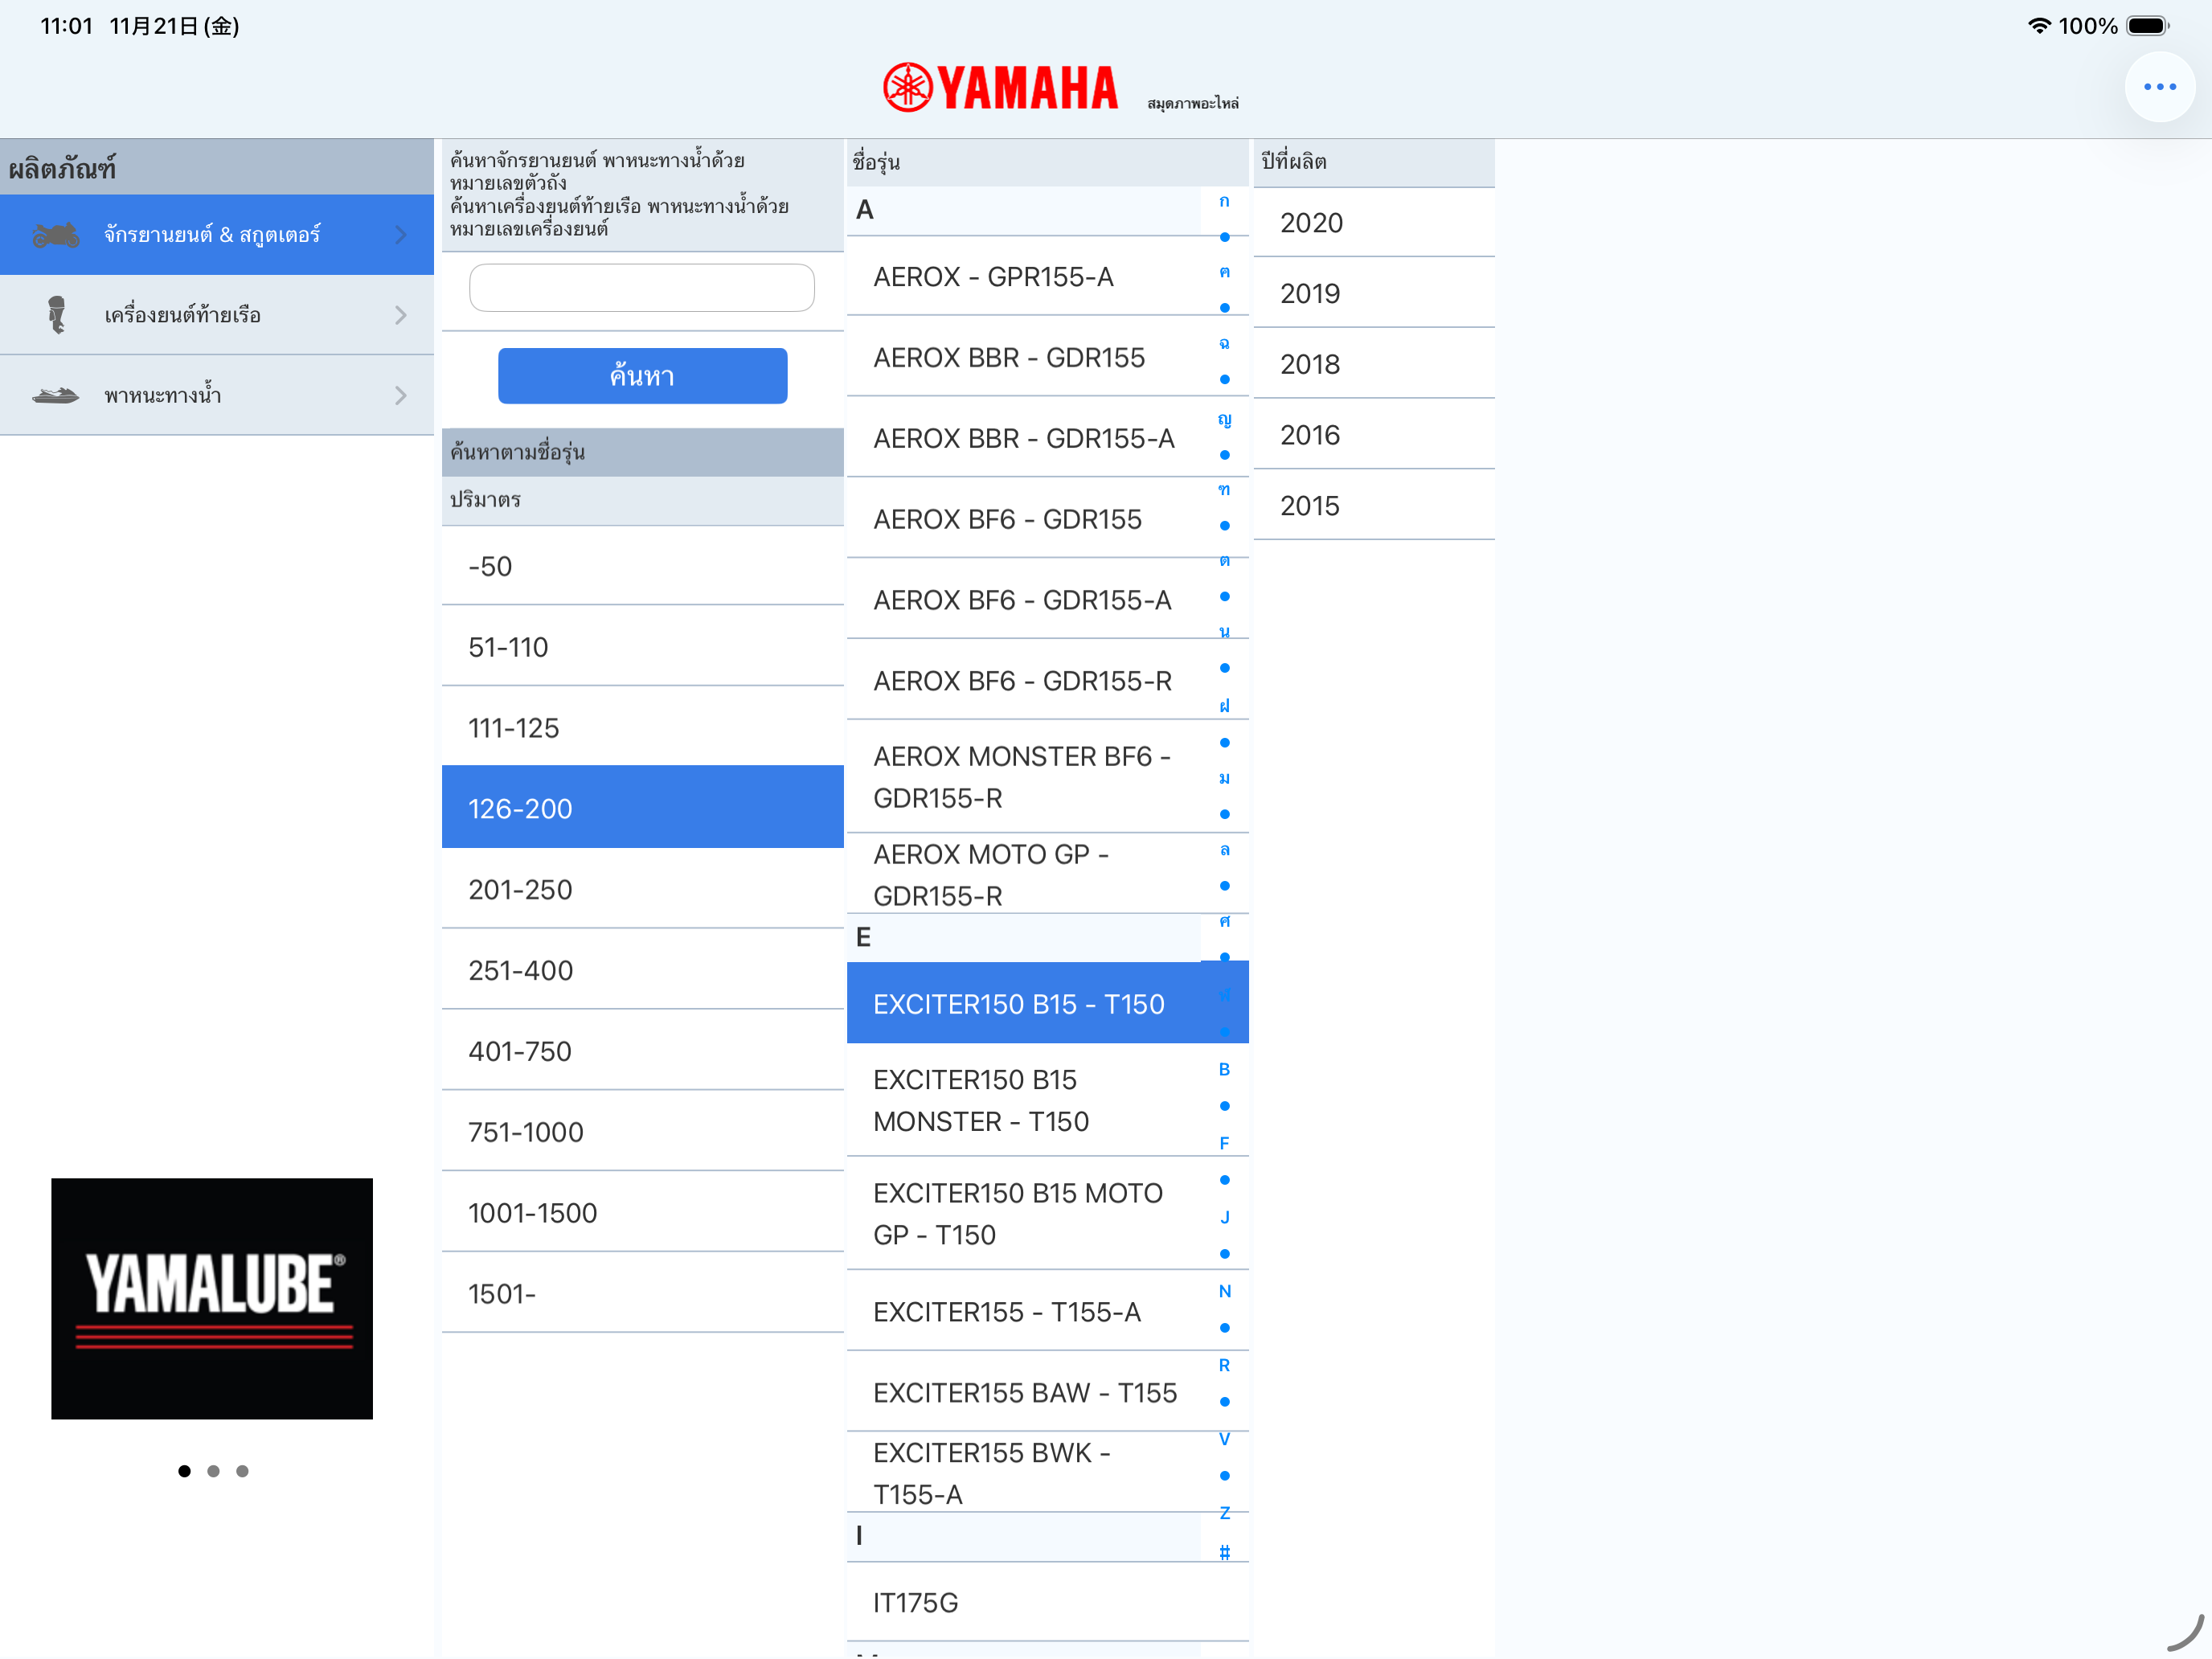Jump to index letter B
The height and width of the screenshot is (1659, 2212).
(1224, 1069)
